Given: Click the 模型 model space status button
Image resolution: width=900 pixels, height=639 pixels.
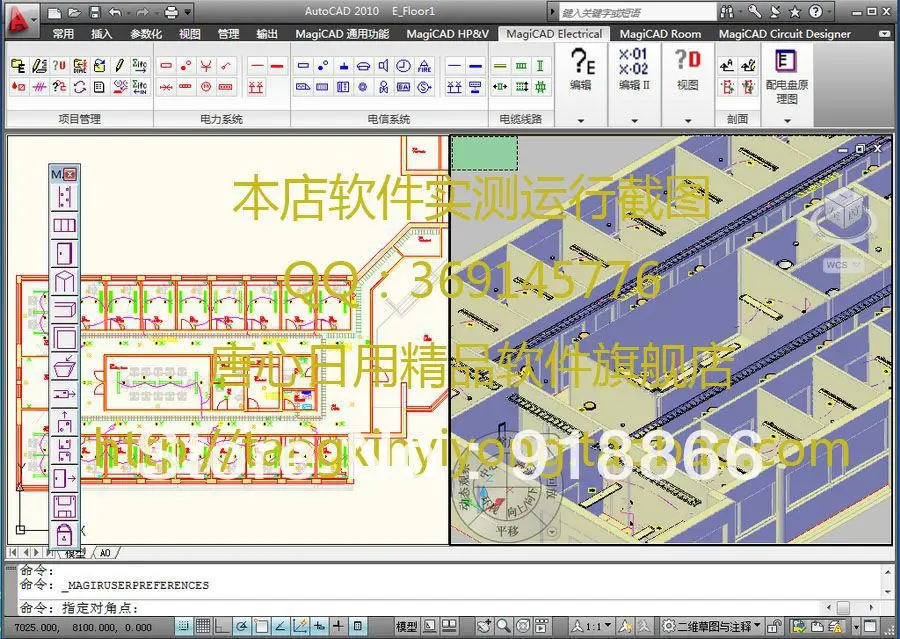Looking at the screenshot, I should 406,626.
